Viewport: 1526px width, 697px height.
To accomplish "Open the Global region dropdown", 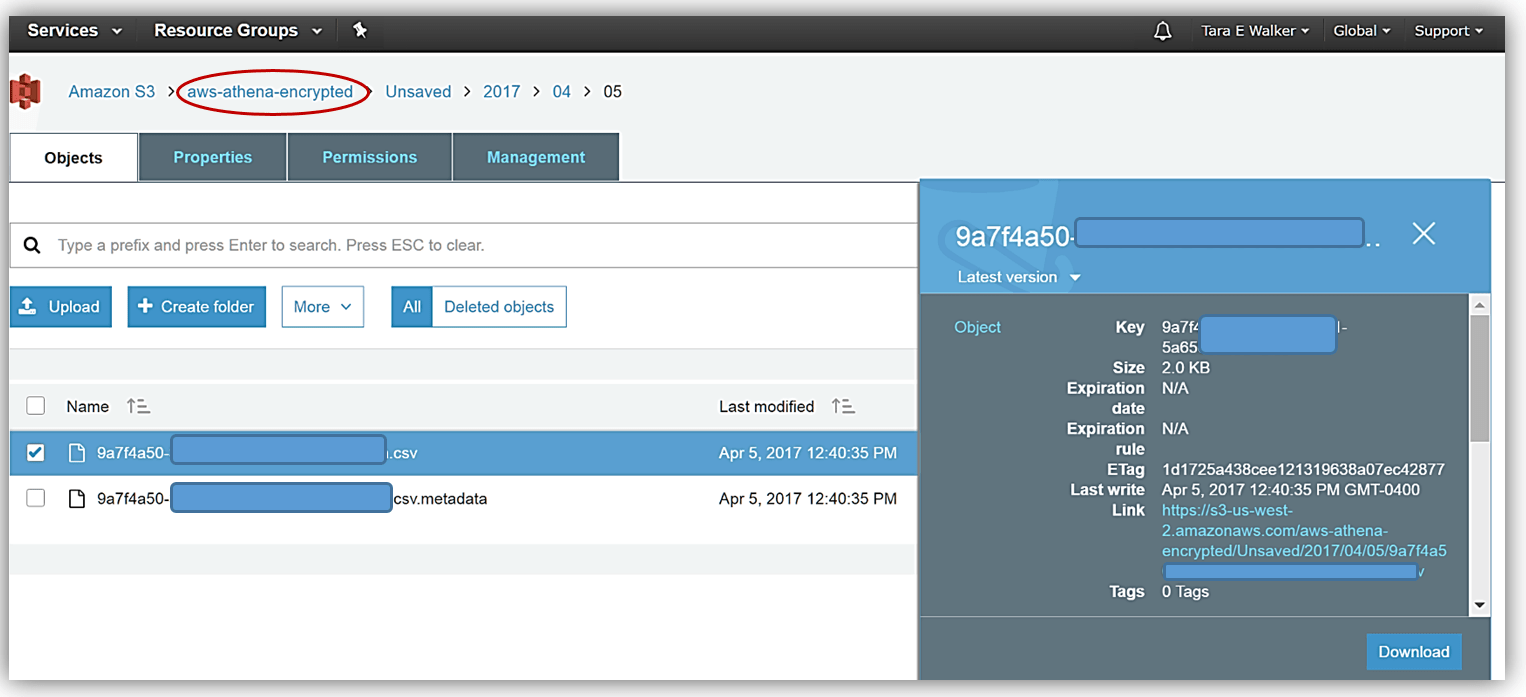I will (x=1361, y=31).
